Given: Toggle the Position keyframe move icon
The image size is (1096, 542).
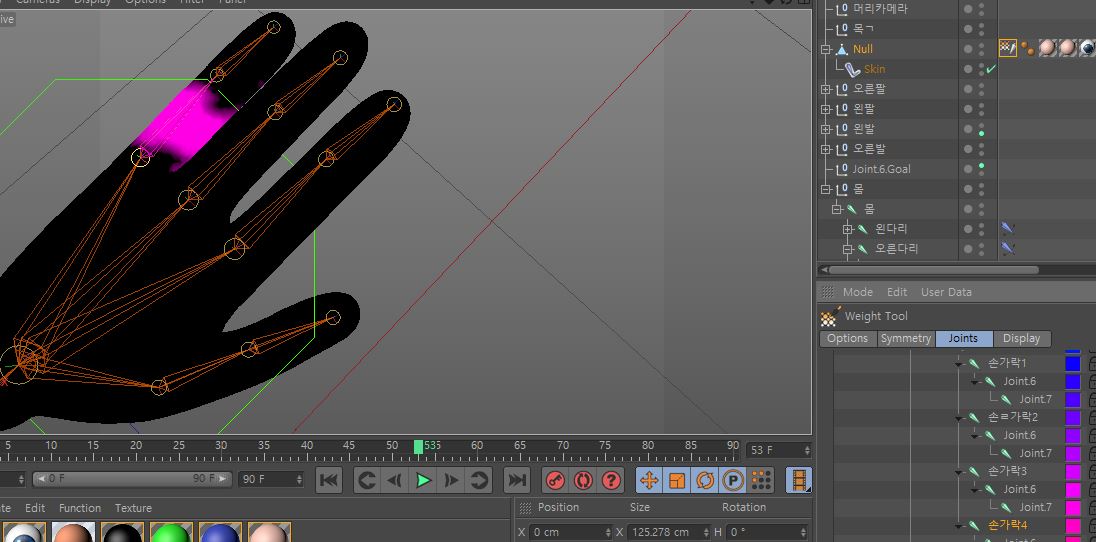Looking at the screenshot, I should pos(649,480).
